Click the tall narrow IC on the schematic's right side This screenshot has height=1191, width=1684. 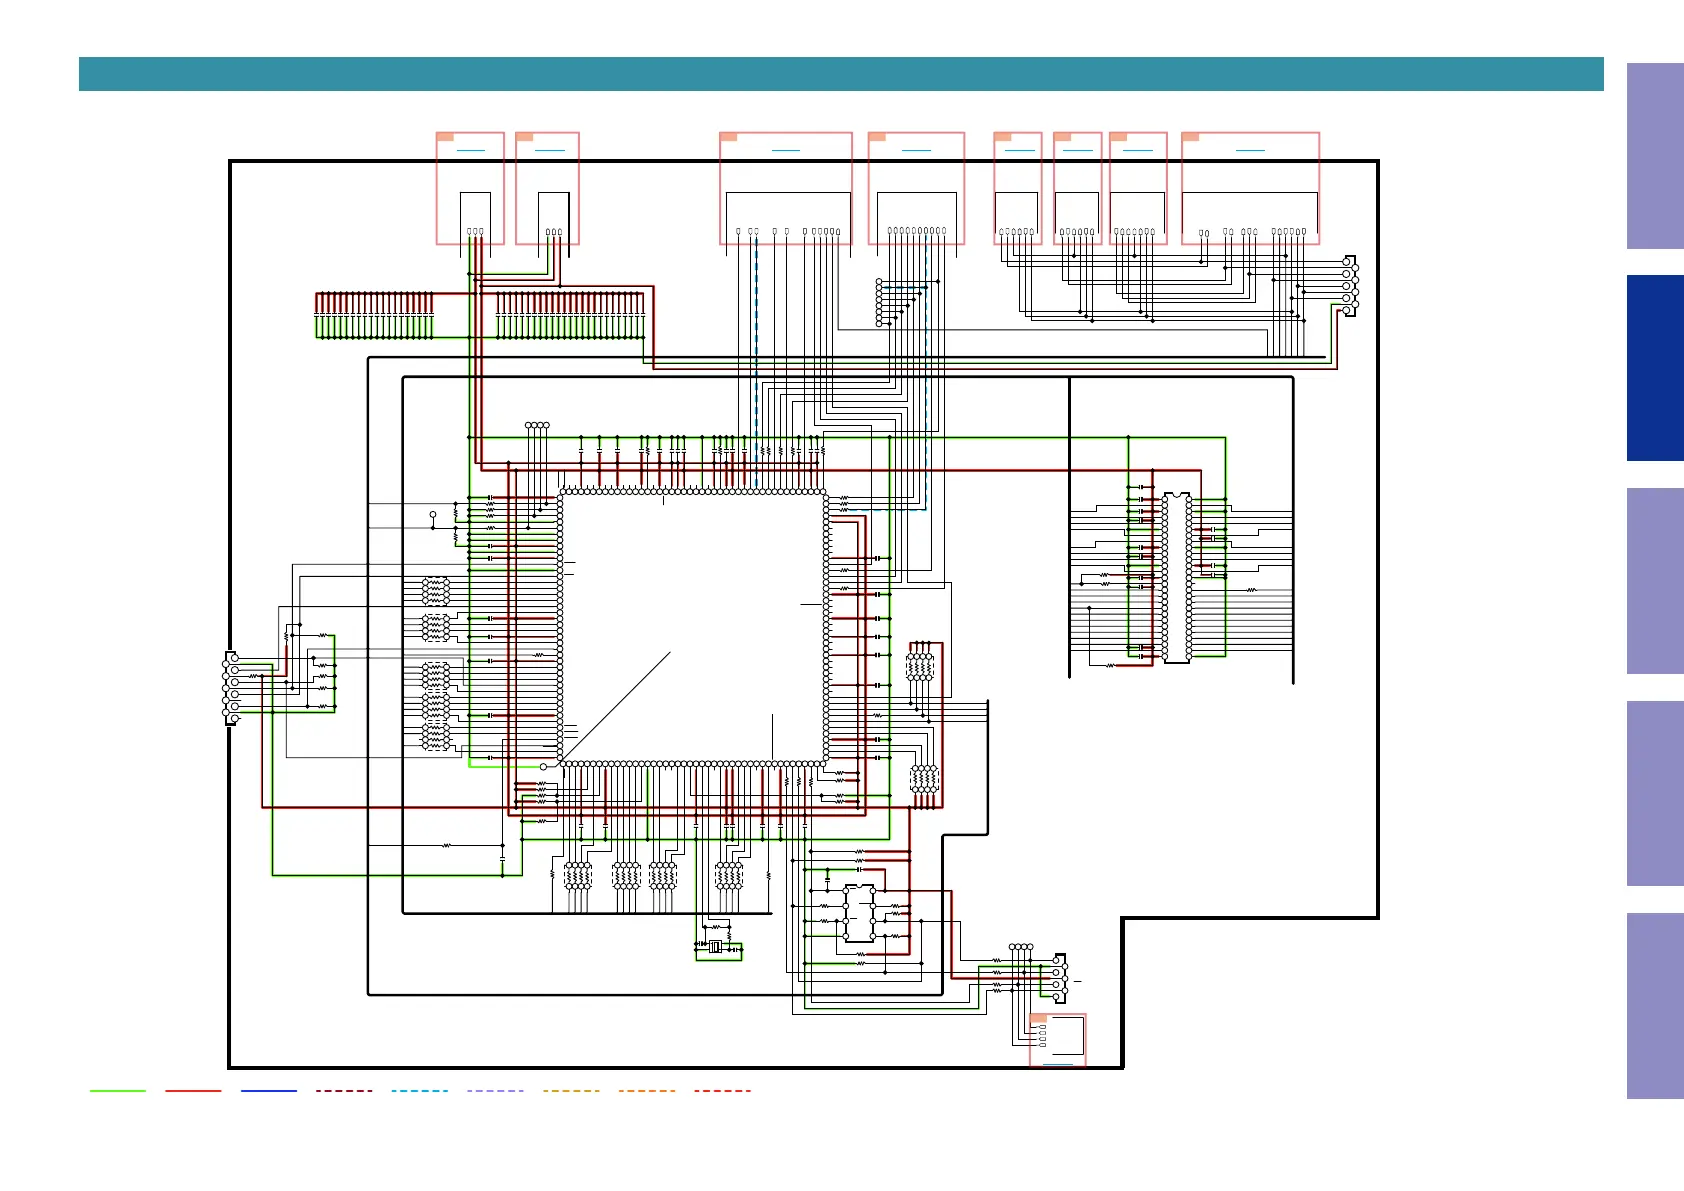click(x=1177, y=578)
